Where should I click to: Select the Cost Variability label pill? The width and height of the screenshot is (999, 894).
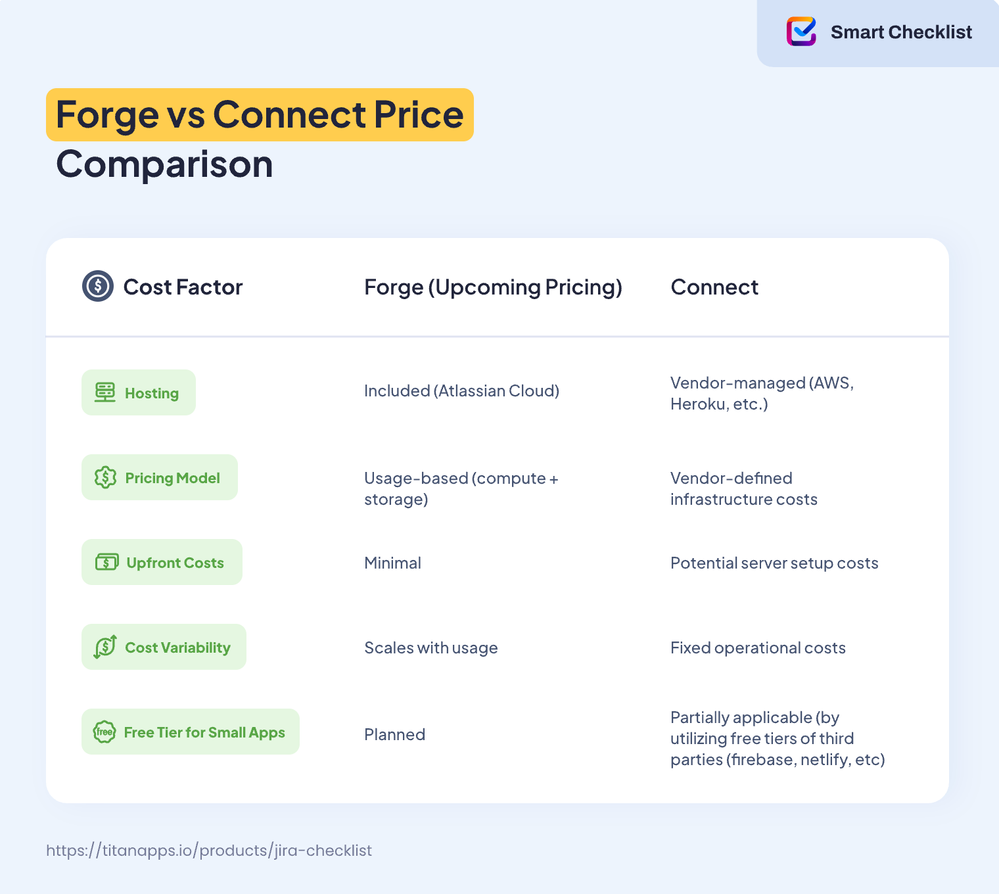[x=164, y=647]
